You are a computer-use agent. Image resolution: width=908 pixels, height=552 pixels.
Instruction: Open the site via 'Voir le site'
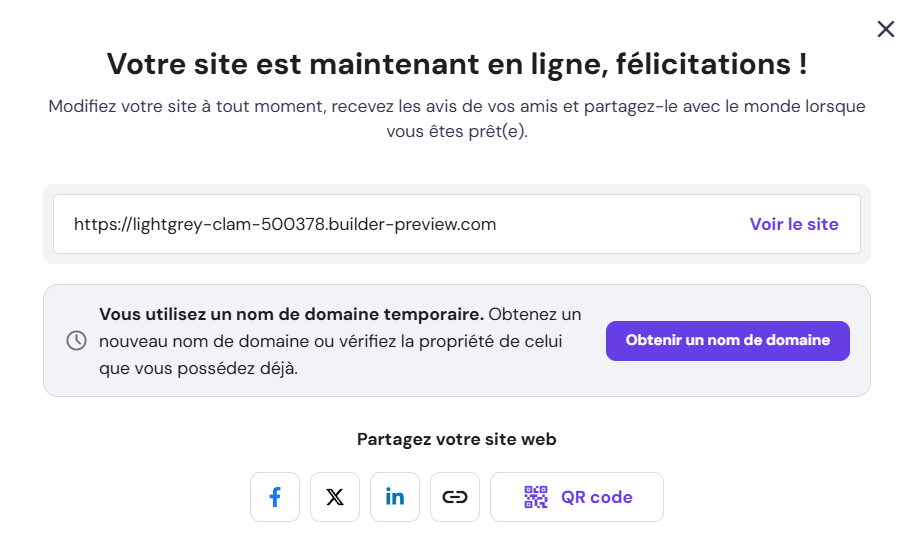tap(794, 224)
